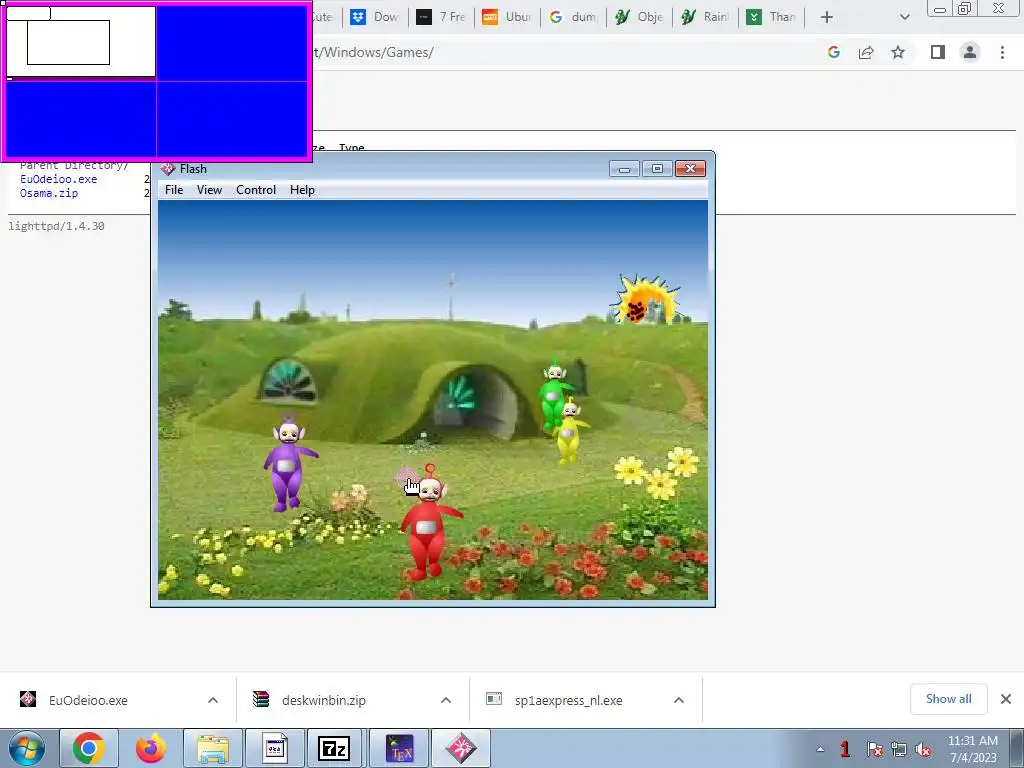
Task: Open the Osama.zip link in directory listing
Action: (49, 193)
